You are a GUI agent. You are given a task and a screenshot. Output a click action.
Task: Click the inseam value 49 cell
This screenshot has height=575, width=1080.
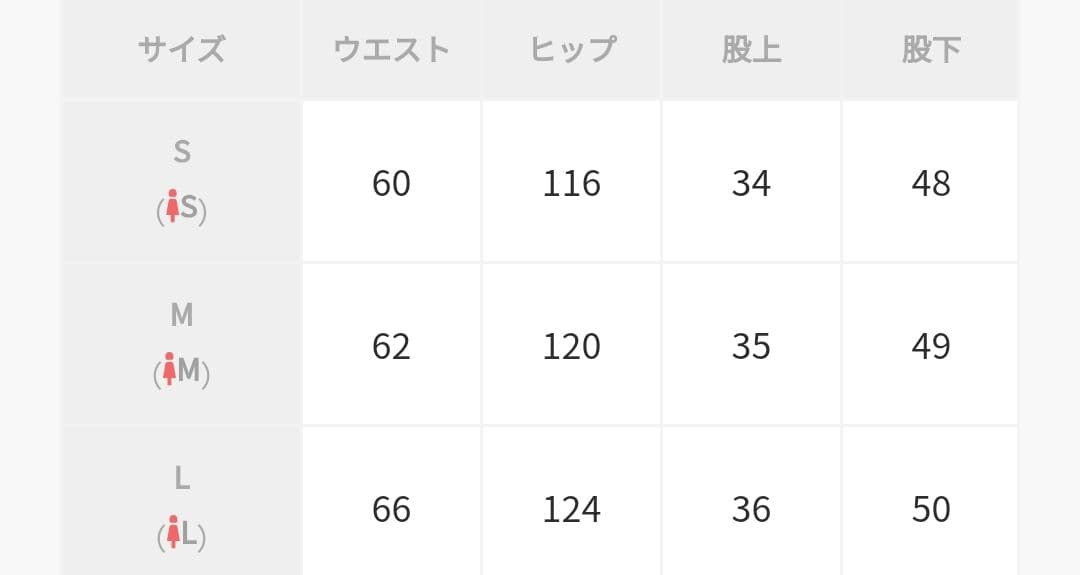click(x=930, y=344)
